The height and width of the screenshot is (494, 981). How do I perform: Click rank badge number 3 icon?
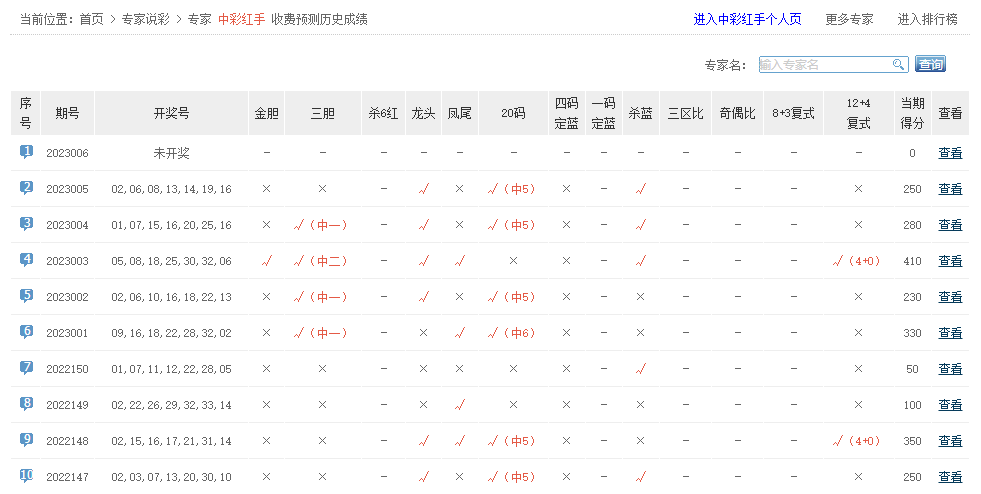[x=26, y=224]
